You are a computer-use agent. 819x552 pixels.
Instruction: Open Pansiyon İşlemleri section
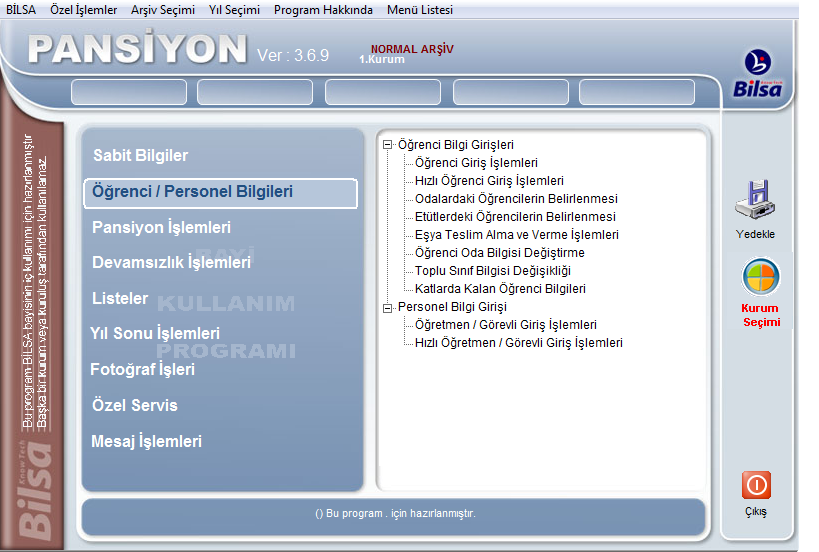(x=161, y=228)
